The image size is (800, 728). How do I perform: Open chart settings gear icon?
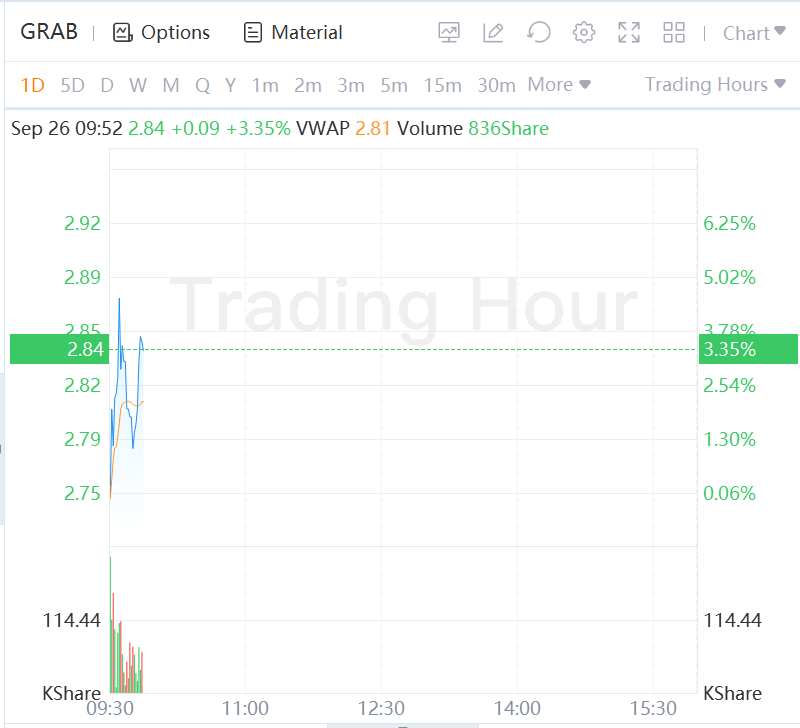[x=584, y=33]
